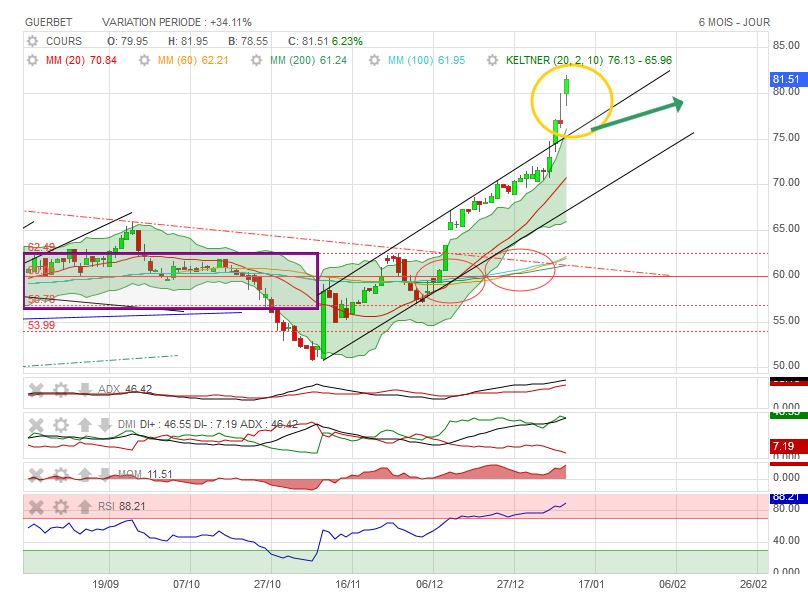Click the MOM 11.51 label
This screenshot has width=808, height=599.
pyautogui.click(x=145, y=474)
